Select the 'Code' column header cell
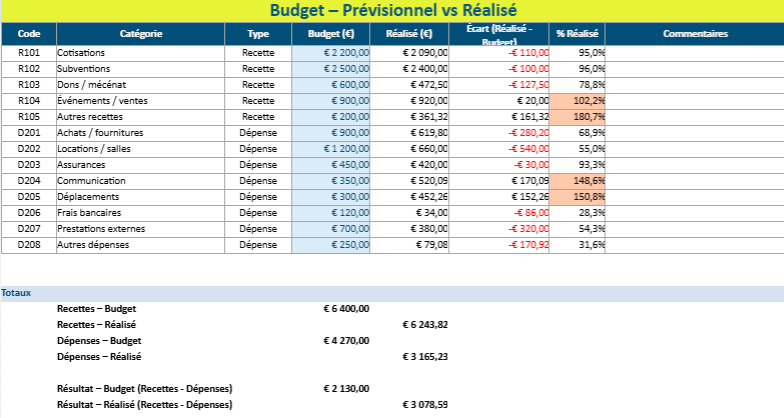This screenshot has width=784, height=418. (28, 34)
